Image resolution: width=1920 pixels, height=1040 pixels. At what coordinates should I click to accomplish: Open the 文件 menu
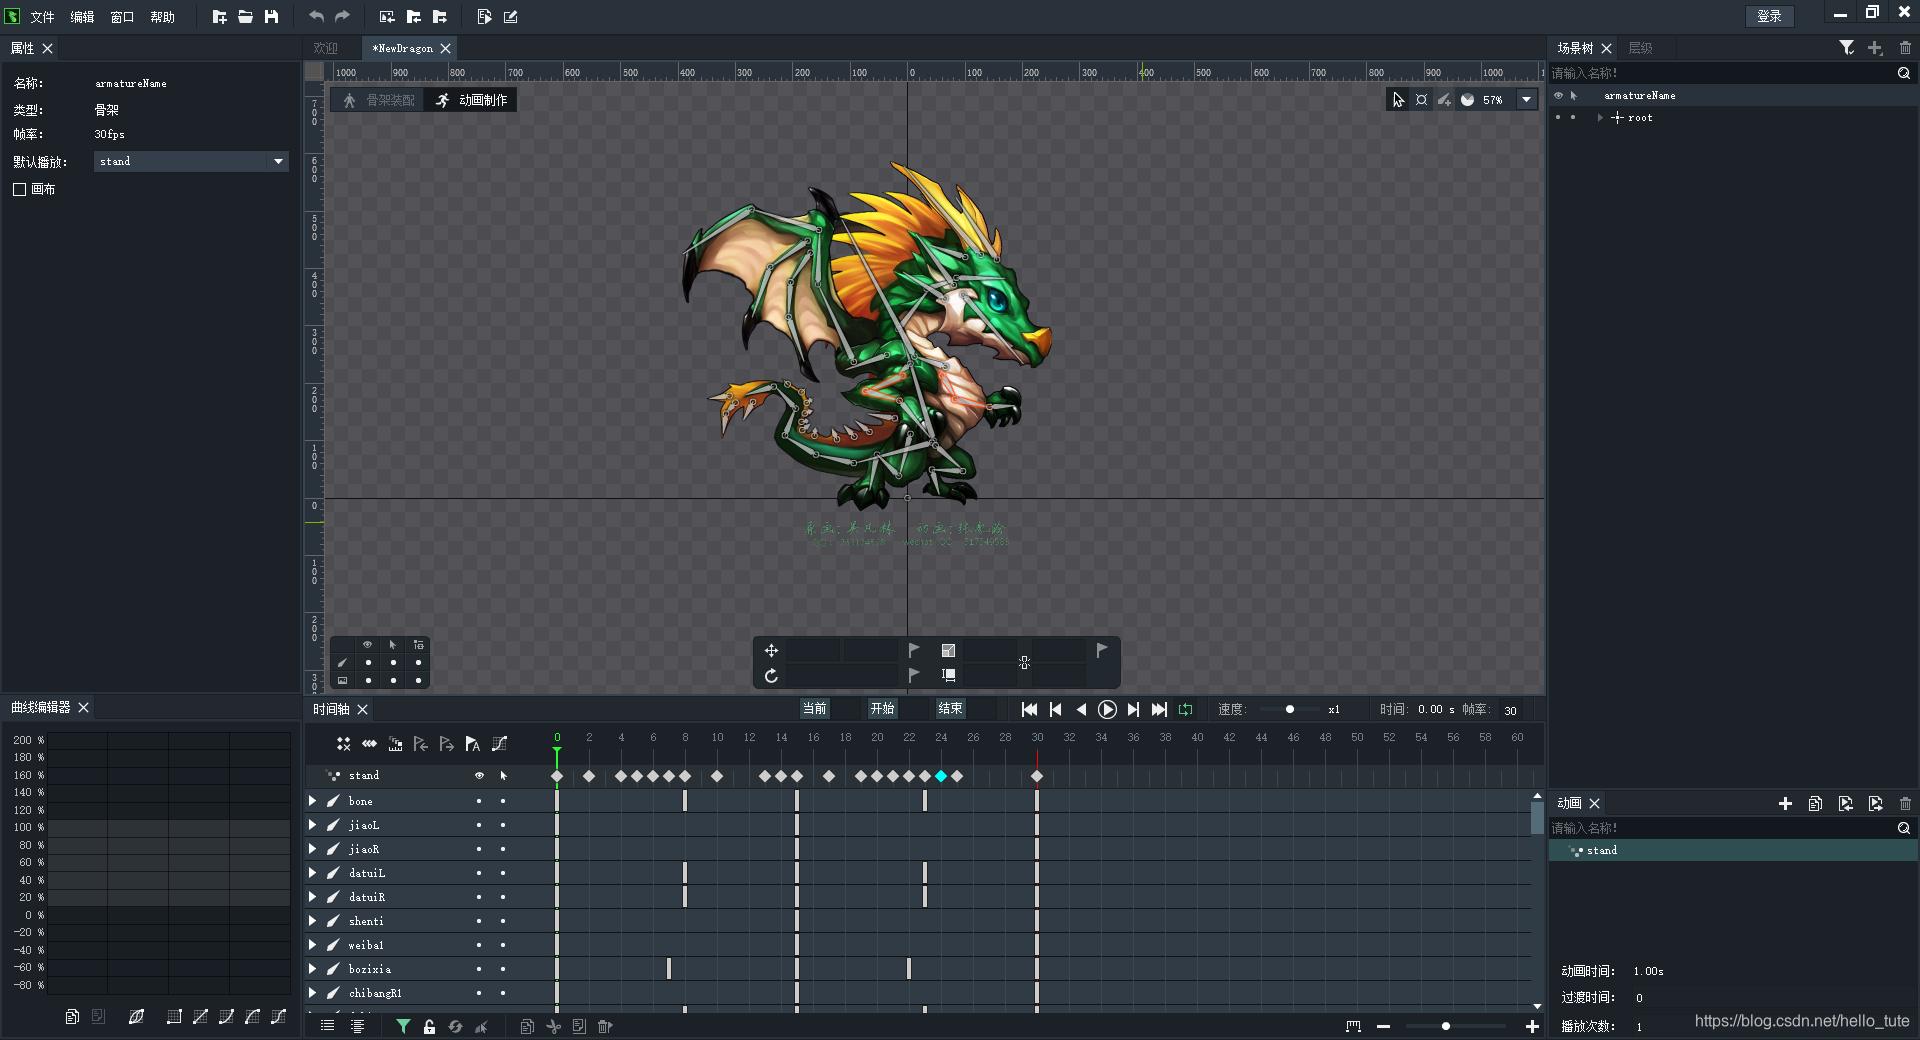[42, 17]
